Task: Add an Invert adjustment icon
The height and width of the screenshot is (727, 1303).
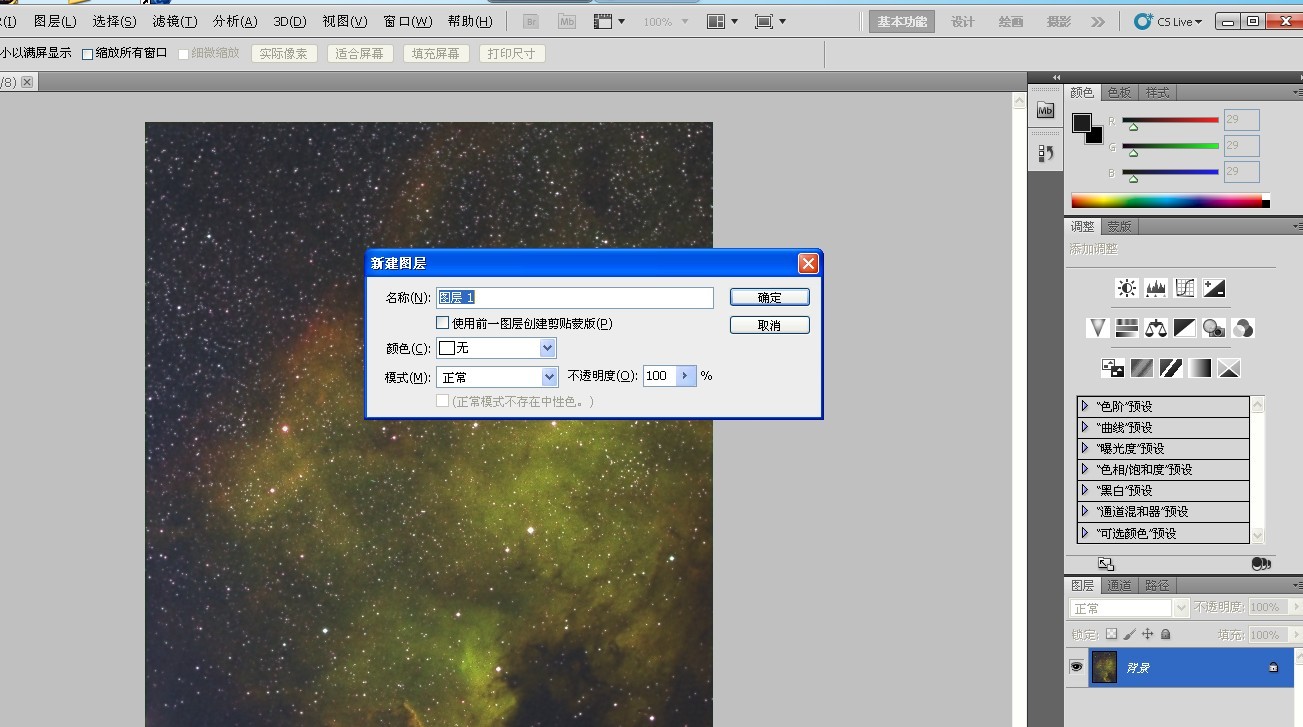Action: click(x=1112, y=368)
